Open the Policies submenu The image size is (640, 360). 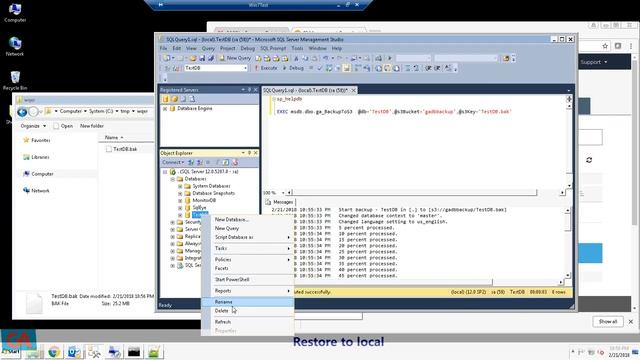[247, 260]
